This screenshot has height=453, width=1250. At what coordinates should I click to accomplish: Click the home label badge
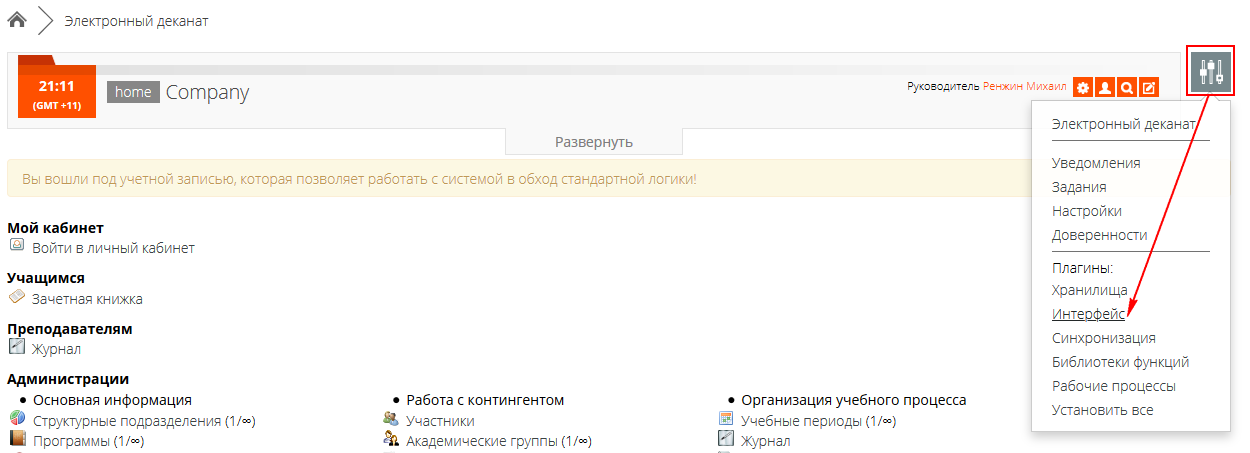133,92
